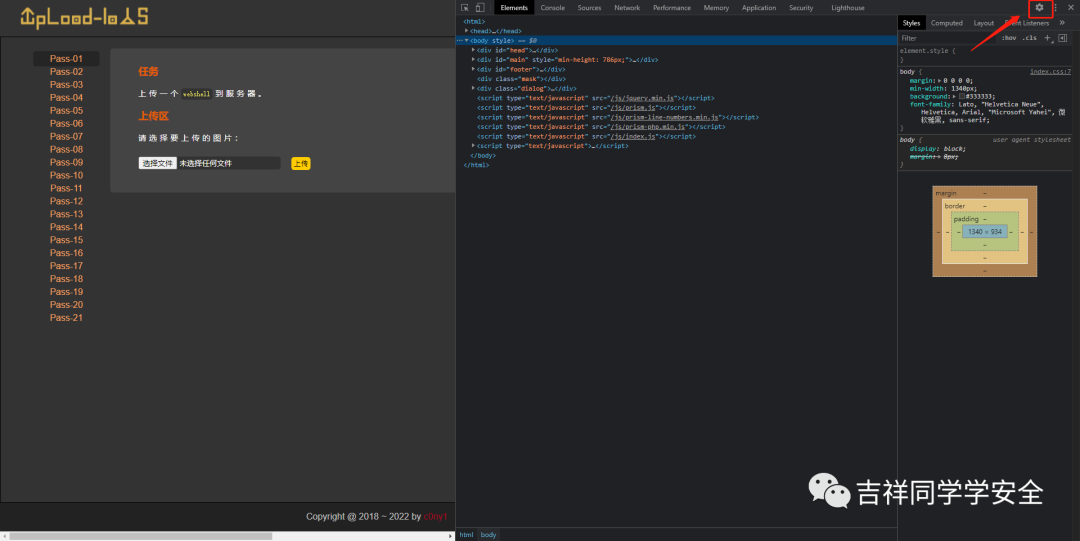The height and width of the screenshot is (541, 1080).
Task: Toggle the .cls element classes button
Action: 1030,38
